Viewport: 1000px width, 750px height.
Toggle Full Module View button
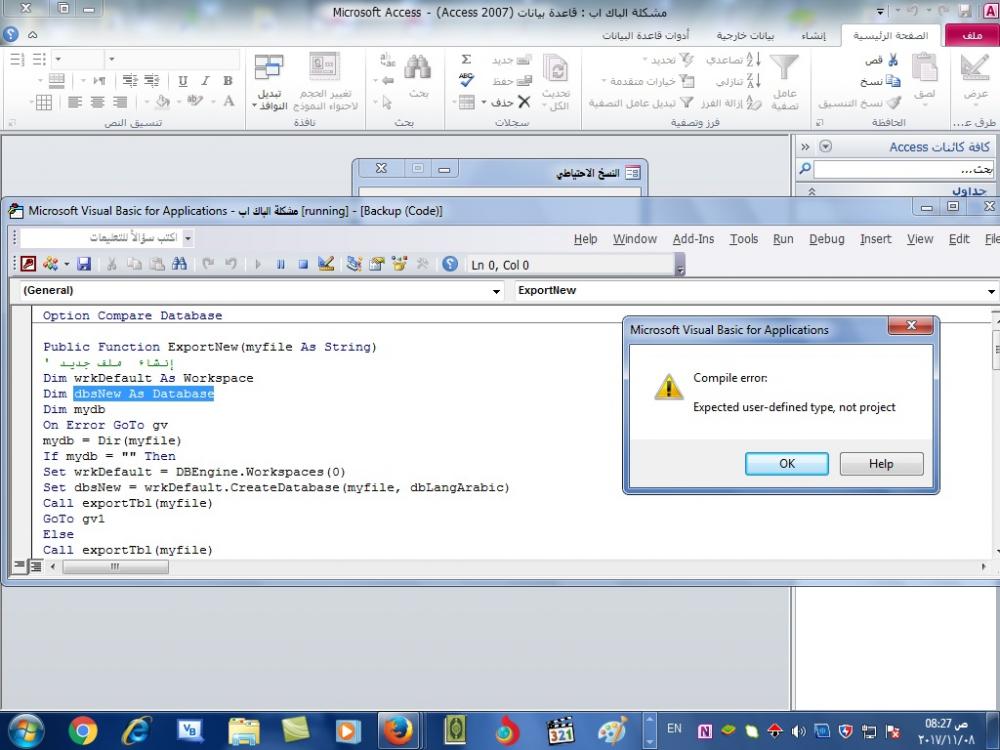[36, 567]
